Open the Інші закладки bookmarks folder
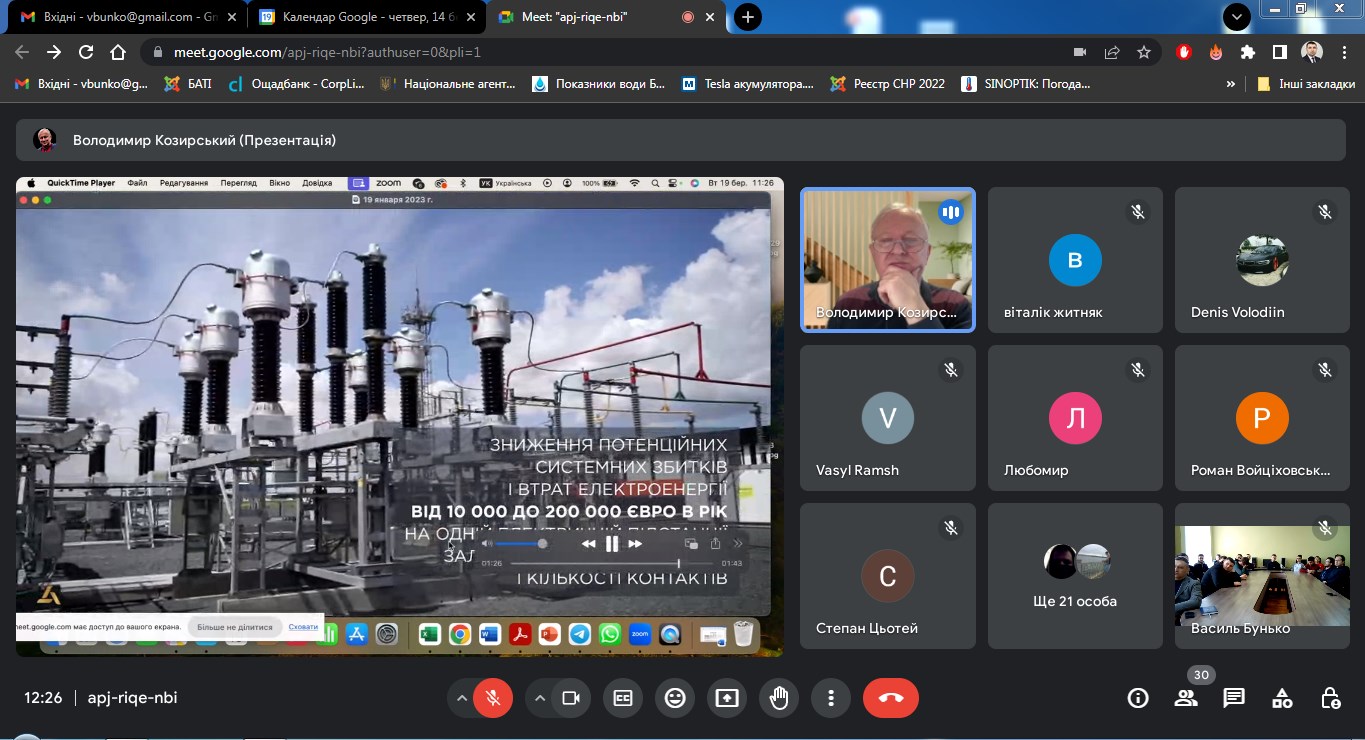The height and width of the screenshot is (740, 1365). (1305, 84)
